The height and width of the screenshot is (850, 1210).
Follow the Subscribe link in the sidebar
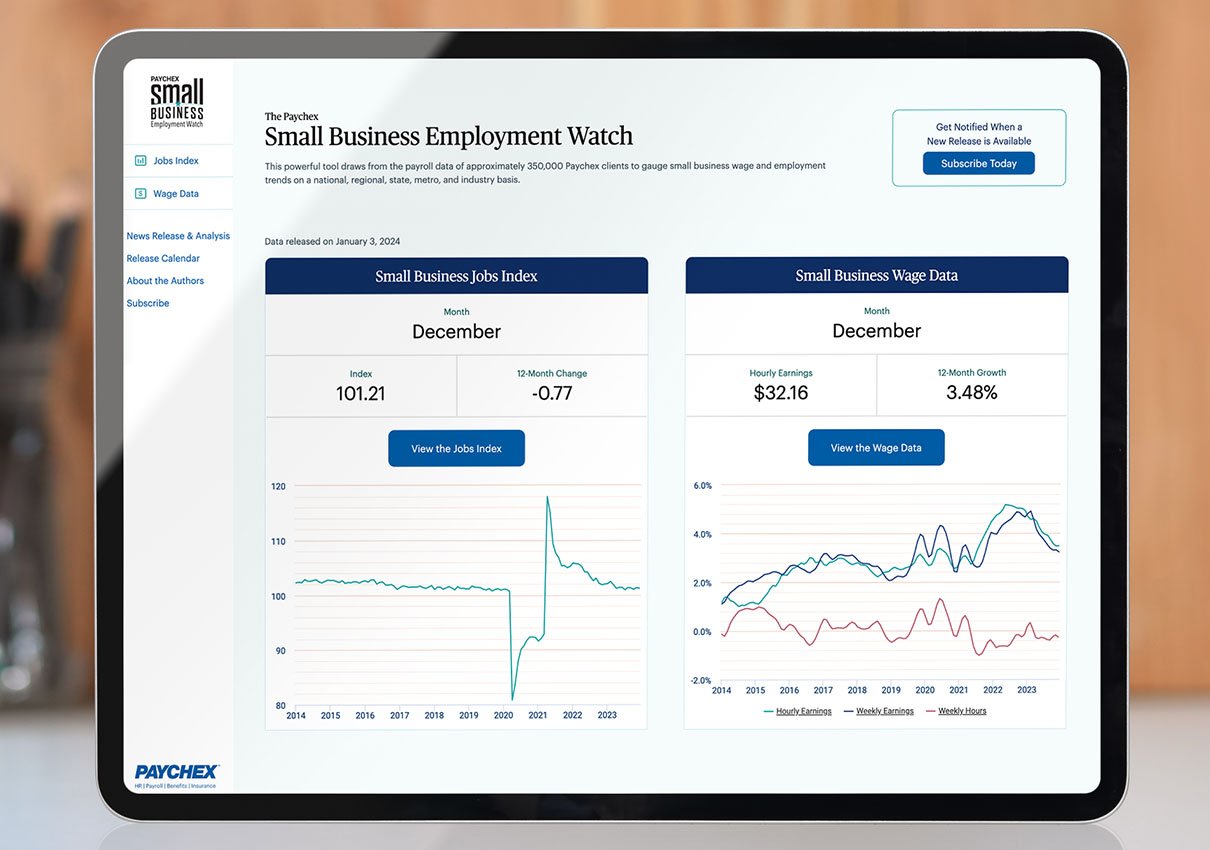point(148,303)
